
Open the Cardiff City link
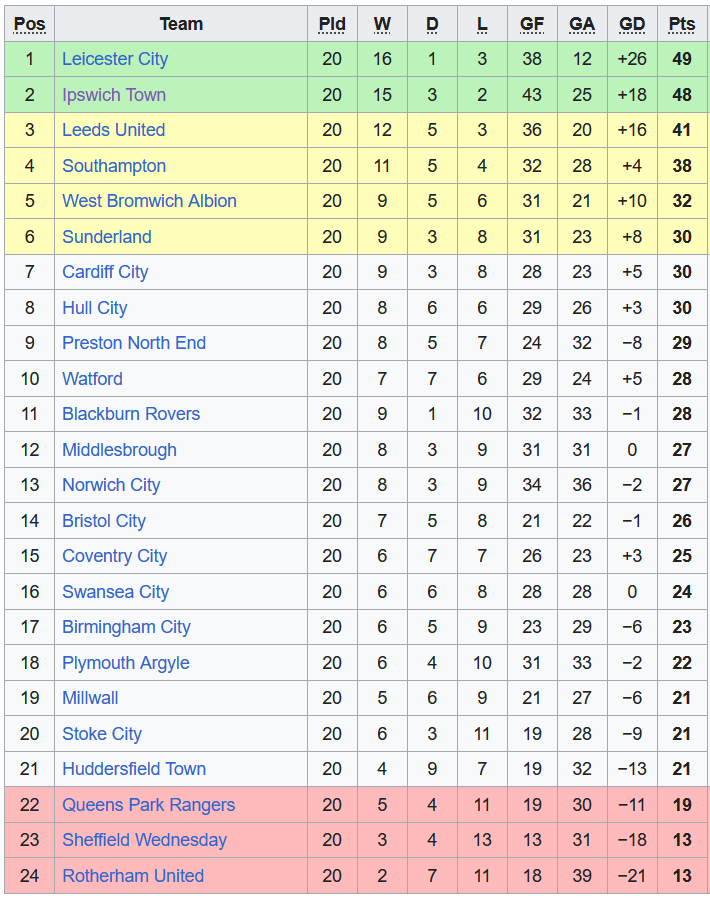[104, 272]
